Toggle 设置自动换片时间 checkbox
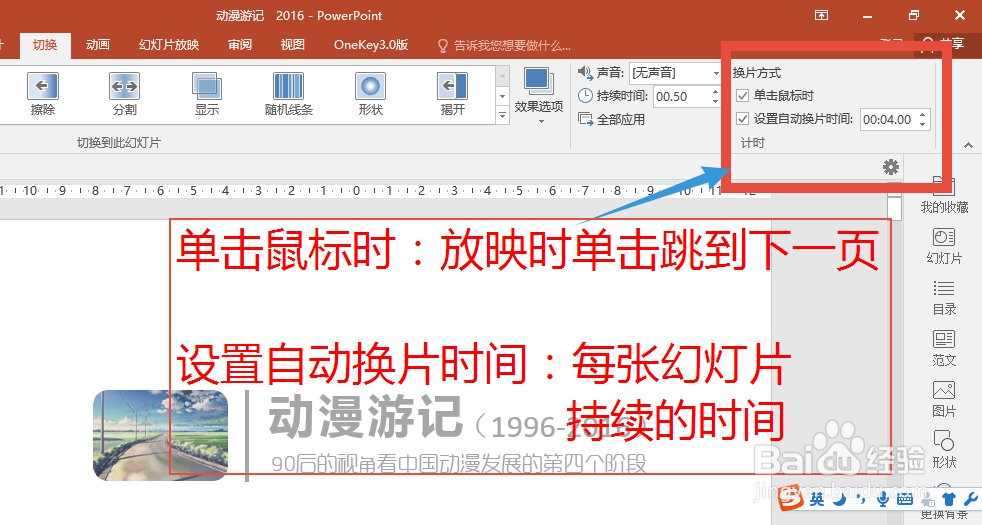Image resolution: width=982 pixels, height=525 pixels. click(743, 118)
